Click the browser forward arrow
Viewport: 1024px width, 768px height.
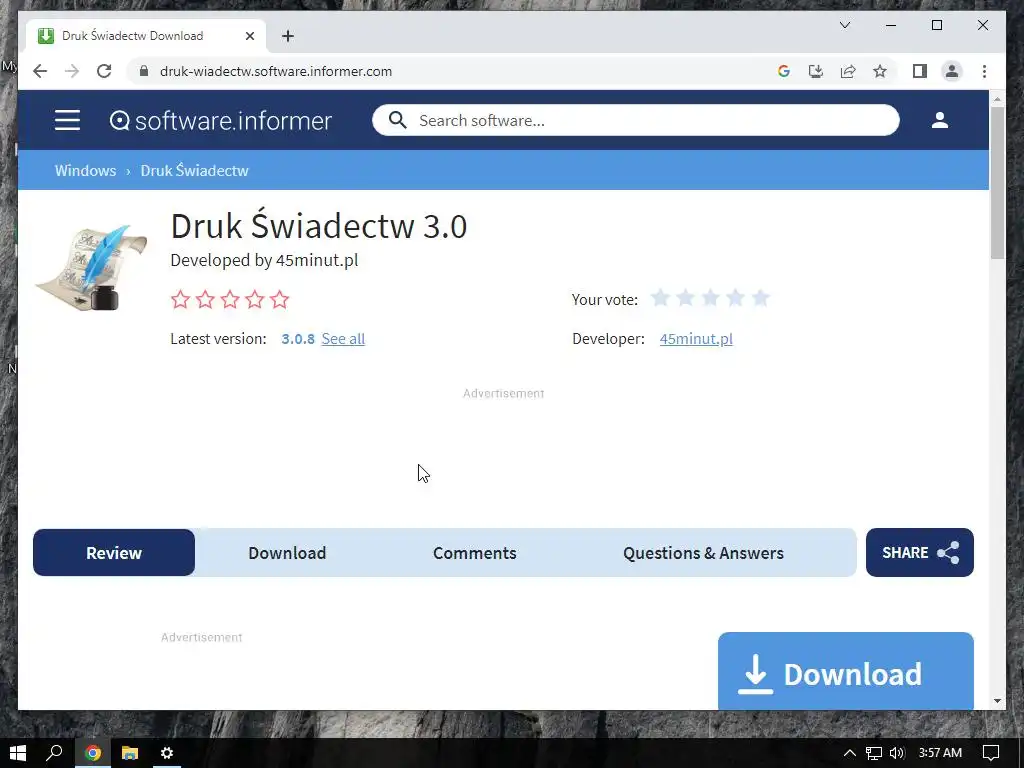click(x=72, y=71)
